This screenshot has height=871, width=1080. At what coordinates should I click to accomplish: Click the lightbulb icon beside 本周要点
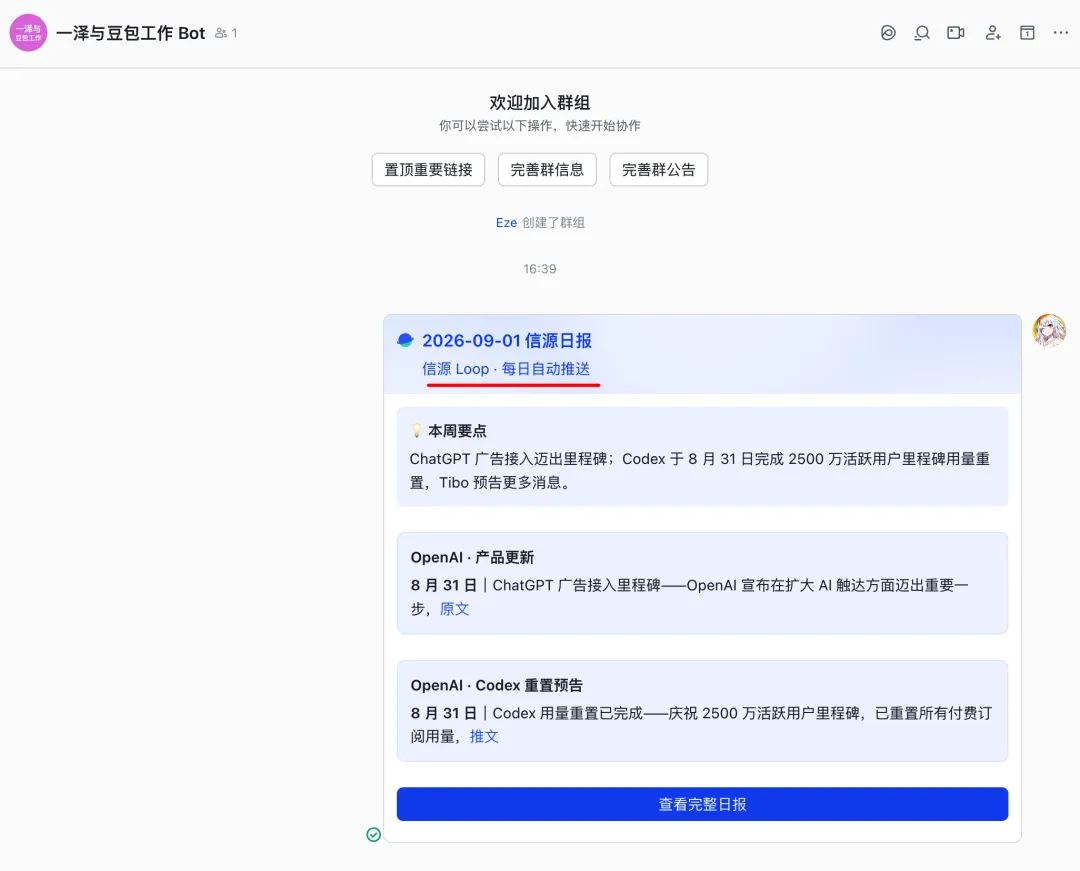[416, 430]
